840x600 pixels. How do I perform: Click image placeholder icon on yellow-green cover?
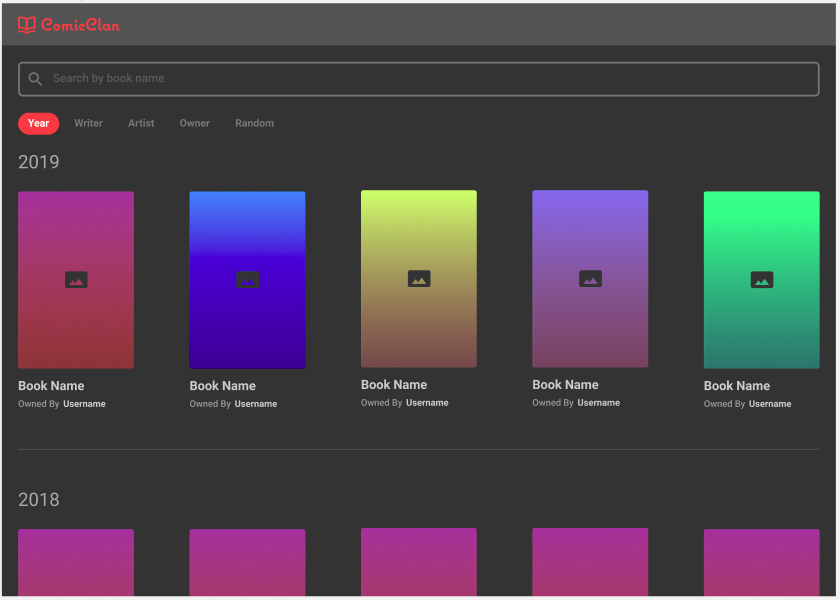(419, 279)
